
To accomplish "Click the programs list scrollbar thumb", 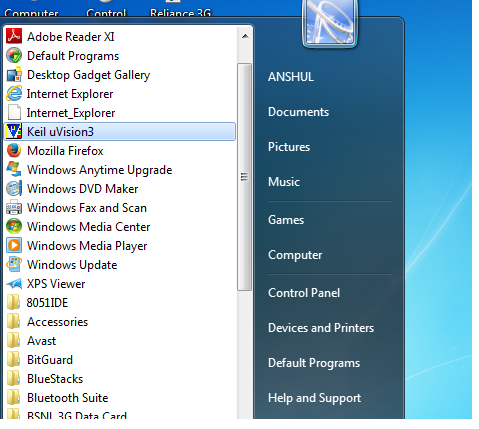I will 245,177.
